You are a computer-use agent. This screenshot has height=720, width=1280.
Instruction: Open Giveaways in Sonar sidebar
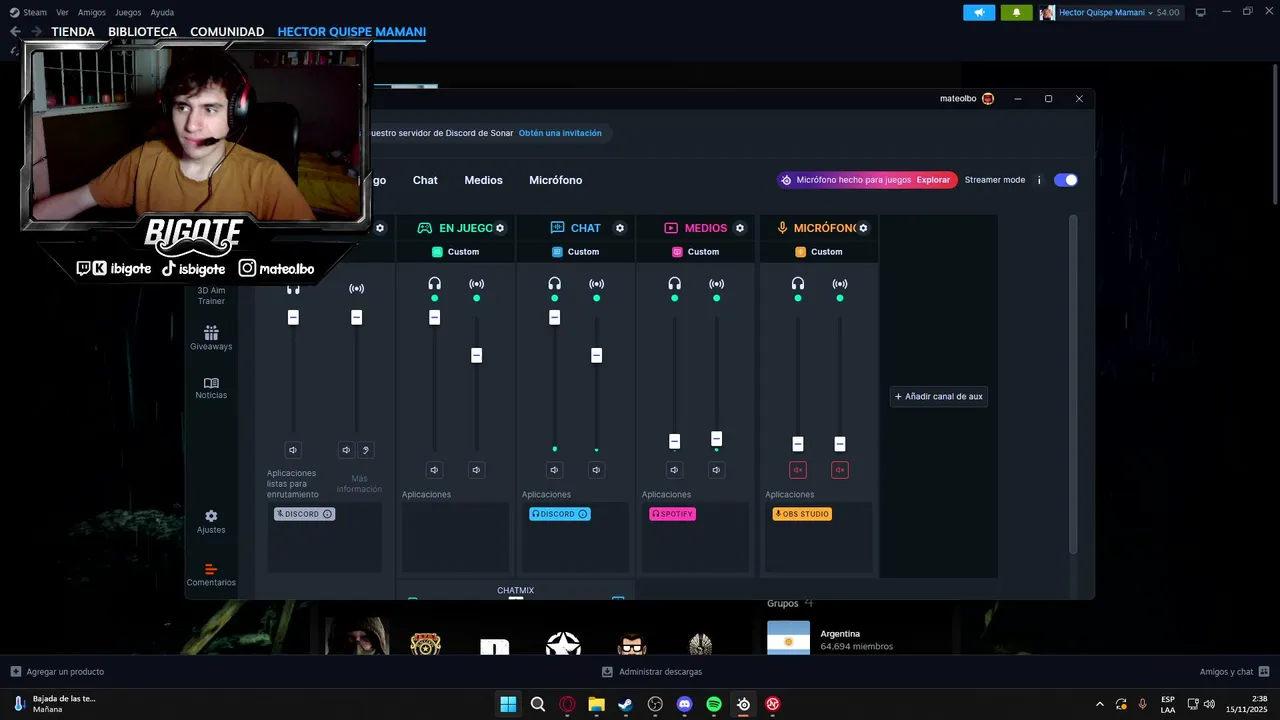(211, 338)
